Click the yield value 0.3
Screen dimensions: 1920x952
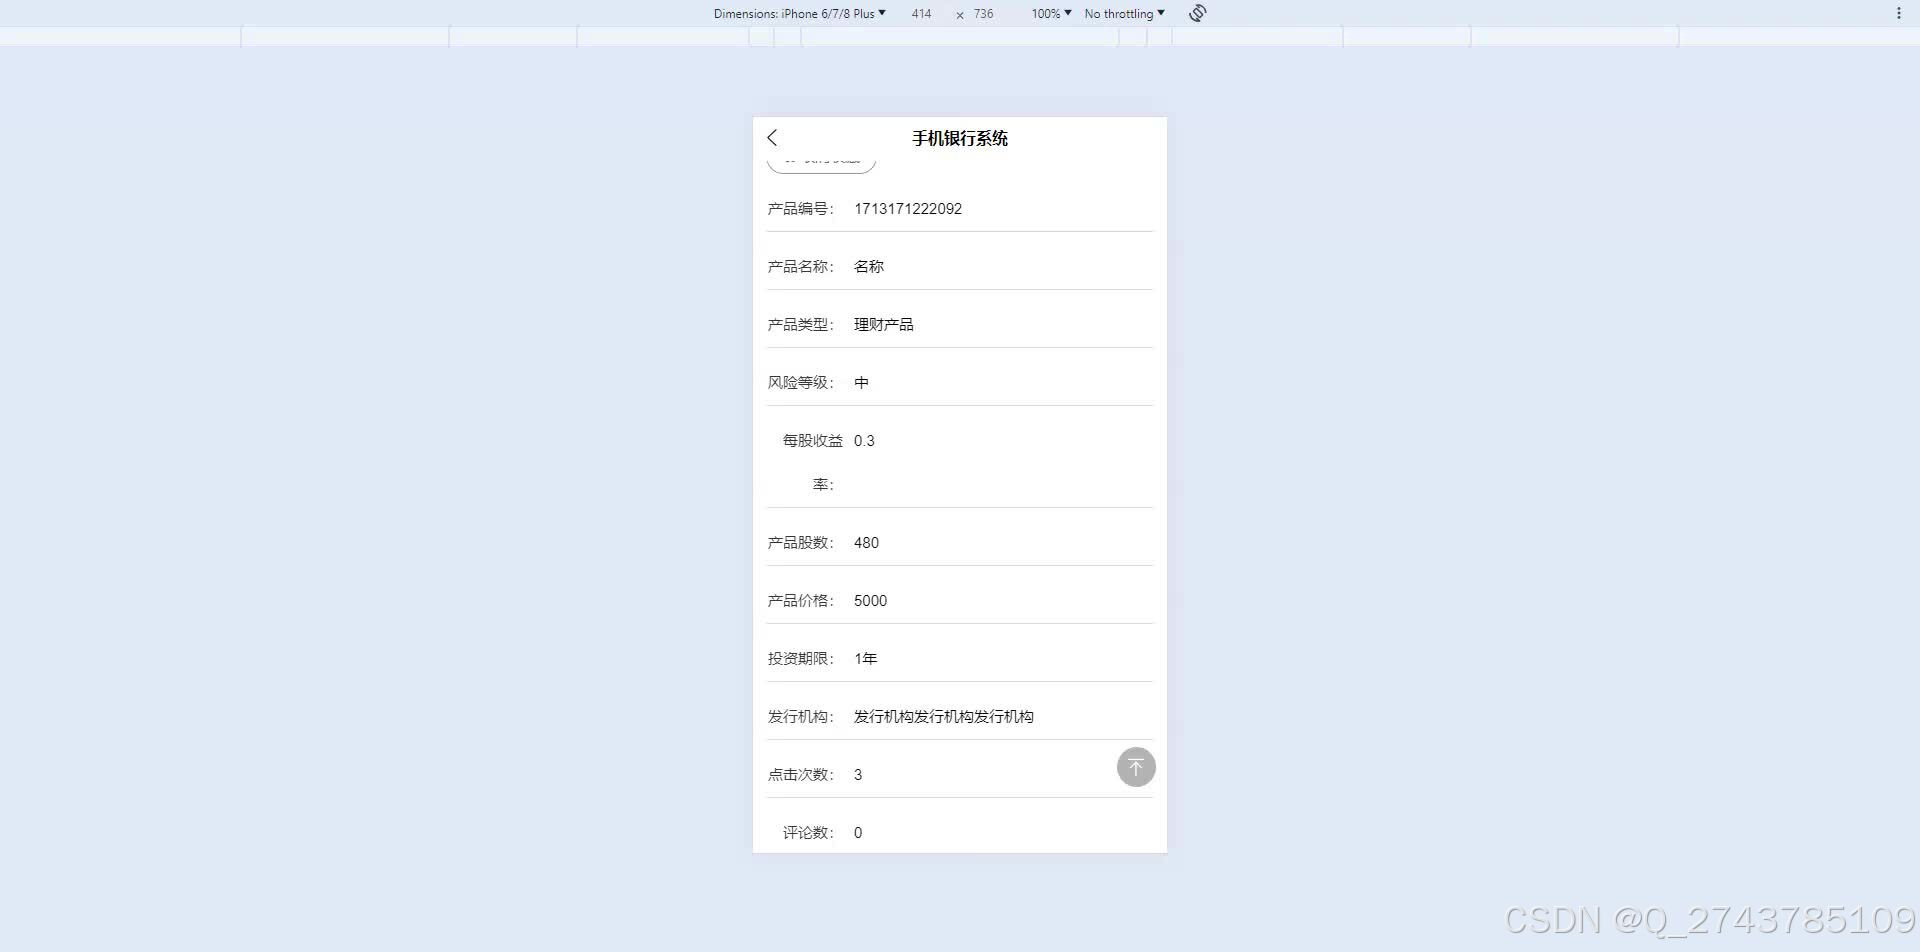click(x=864, y=441)
